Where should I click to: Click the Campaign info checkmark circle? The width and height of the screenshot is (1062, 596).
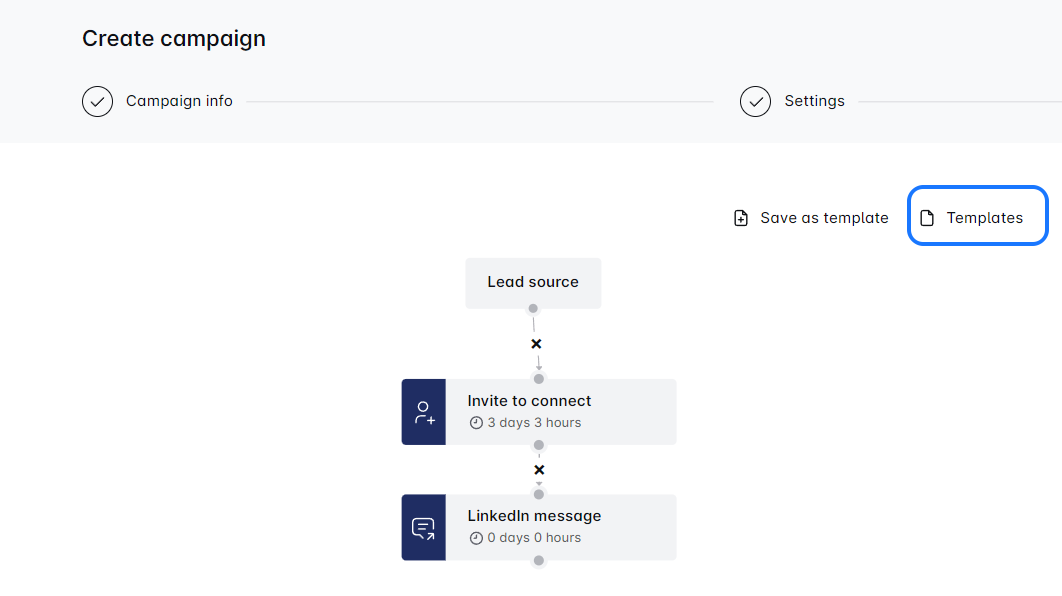click(97, 101)
